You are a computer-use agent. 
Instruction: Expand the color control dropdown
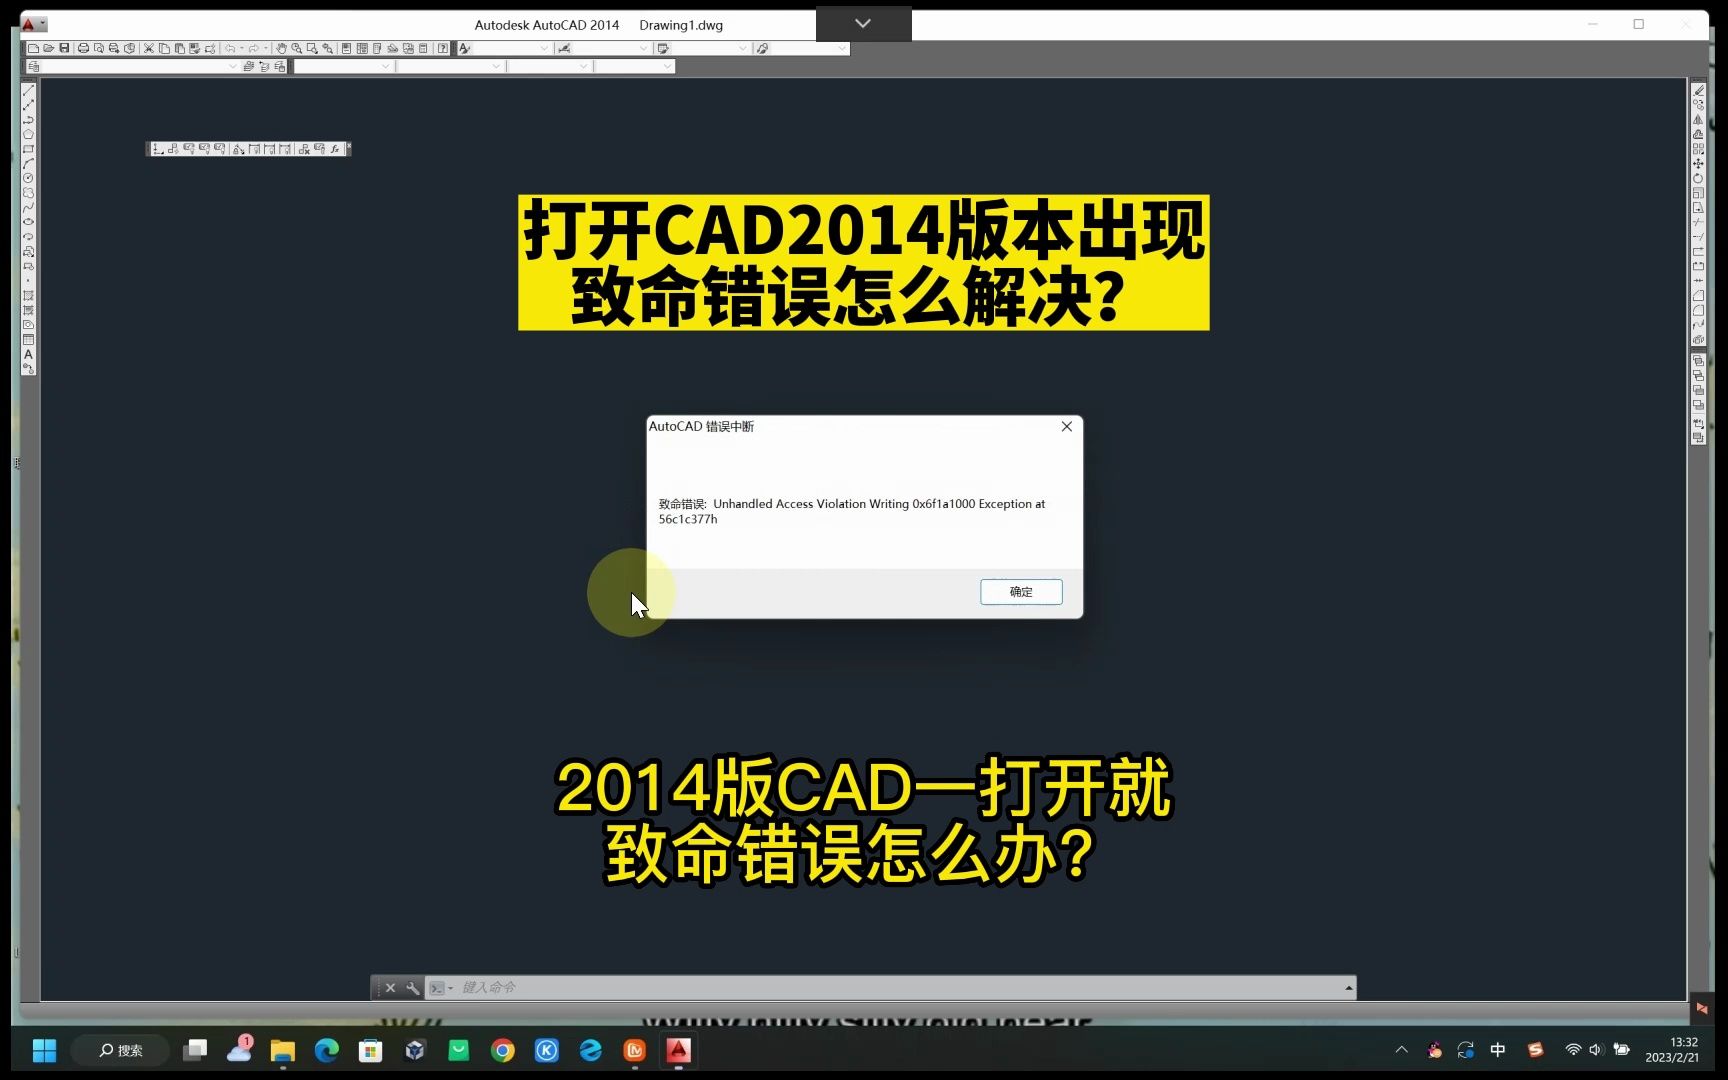coord(385,66)
